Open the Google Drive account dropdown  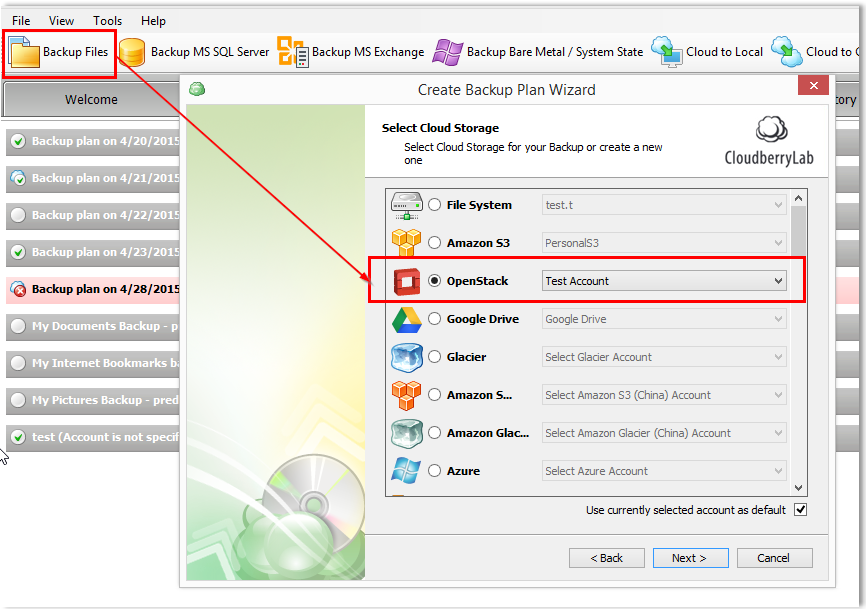pos(664,319)
